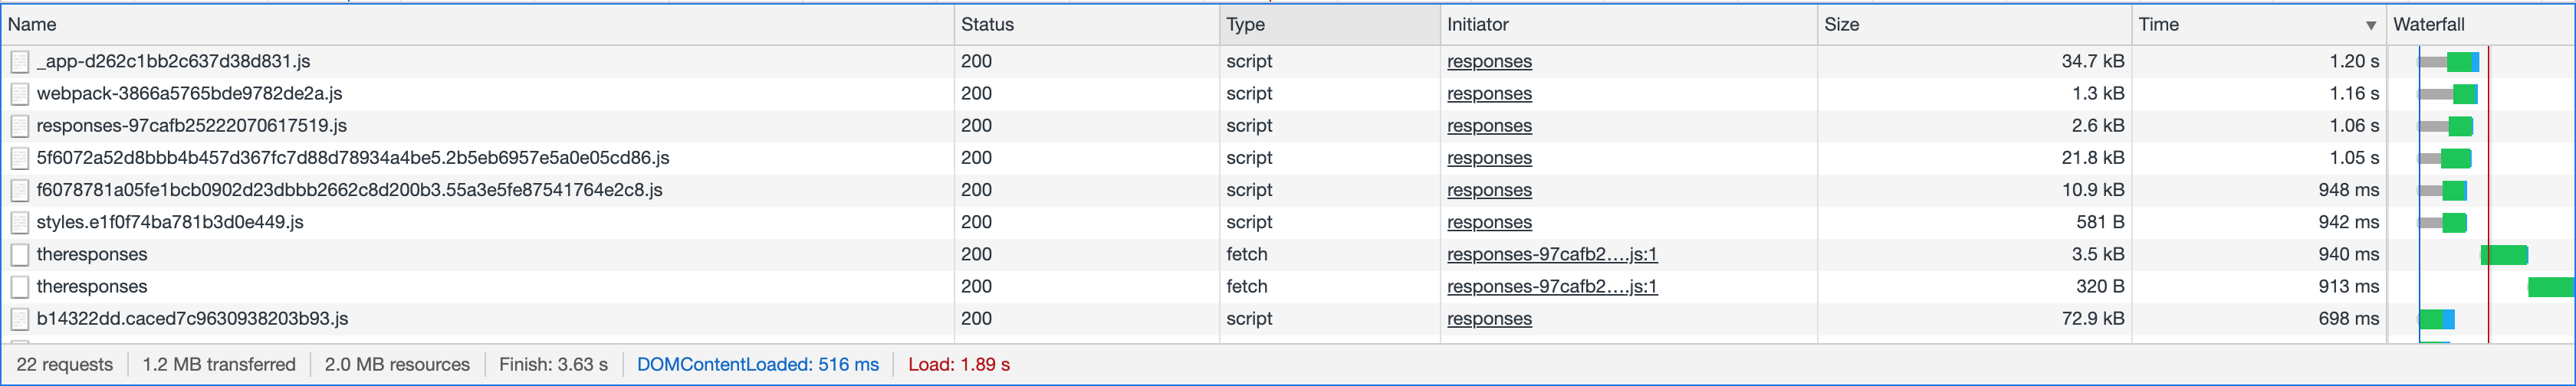This screenshot has height=386, width=2576.
Task: Click file icon for styles.e1f0f74ba781b3d0e449.js
Action: click(x=19, y=222)
